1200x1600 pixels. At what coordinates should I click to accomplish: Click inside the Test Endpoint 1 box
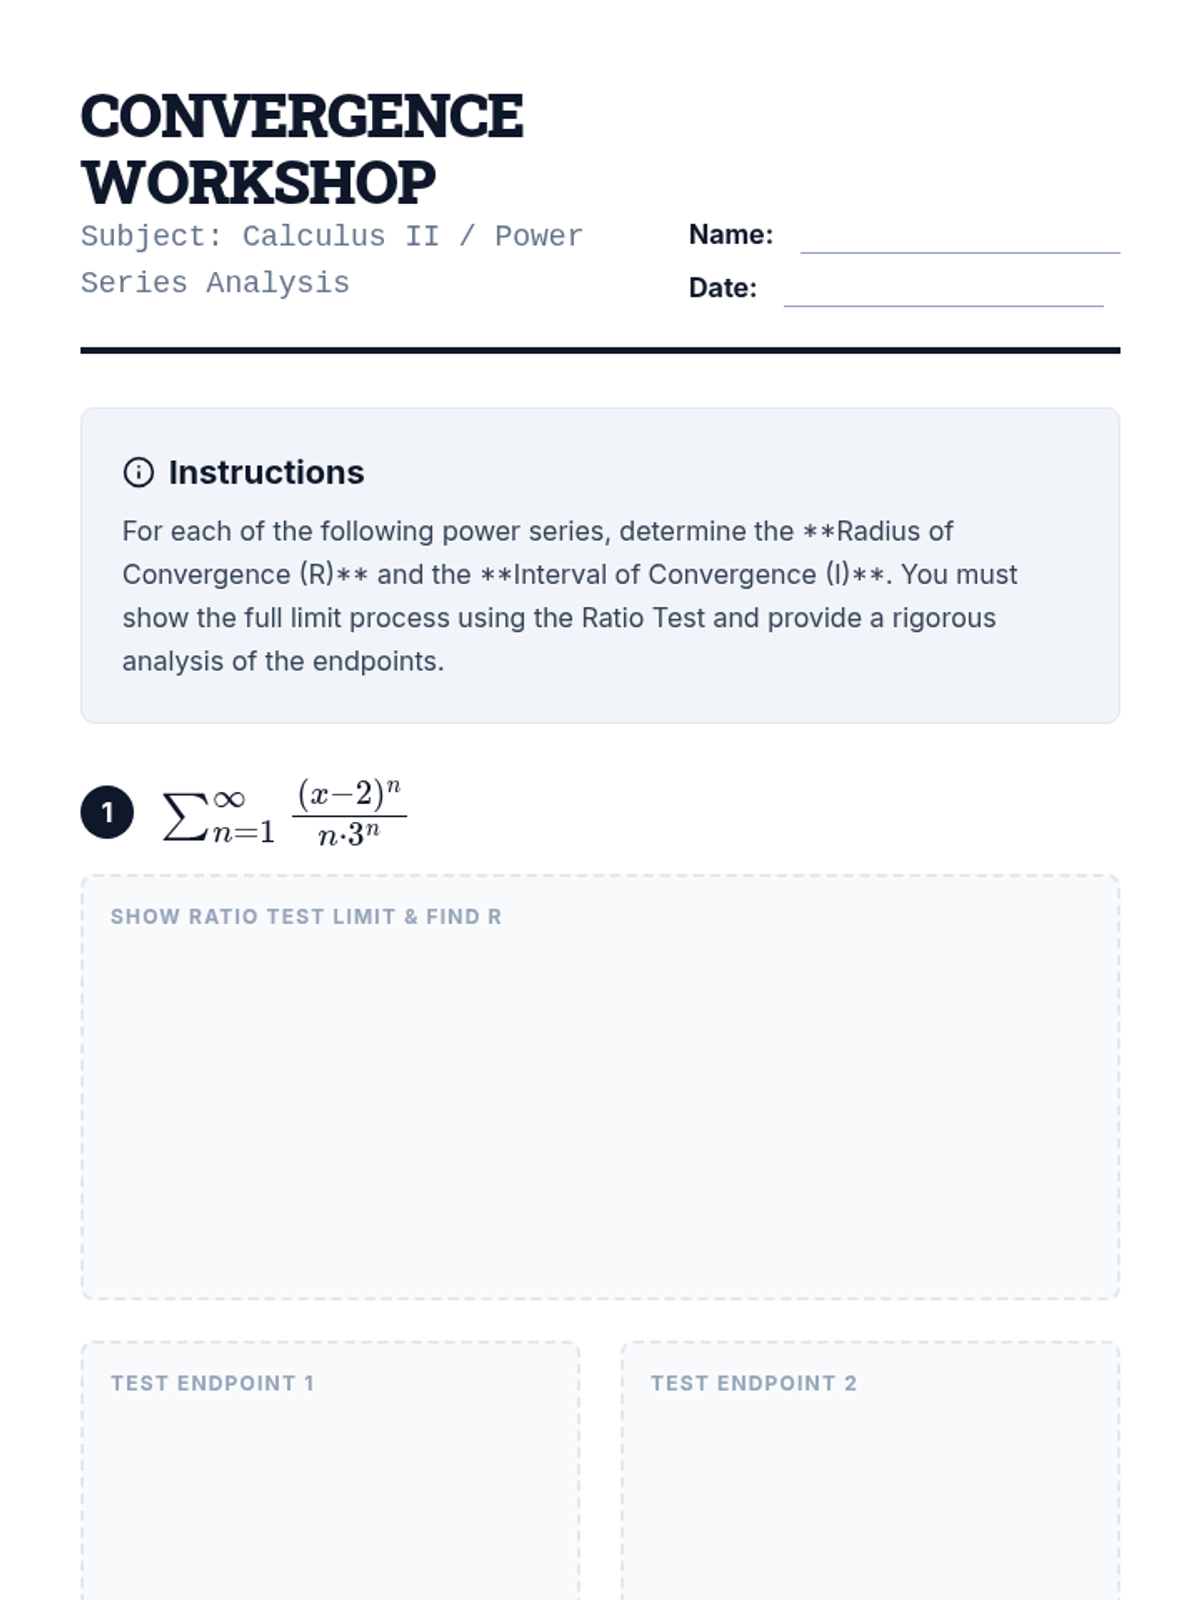pos(330,1500)
